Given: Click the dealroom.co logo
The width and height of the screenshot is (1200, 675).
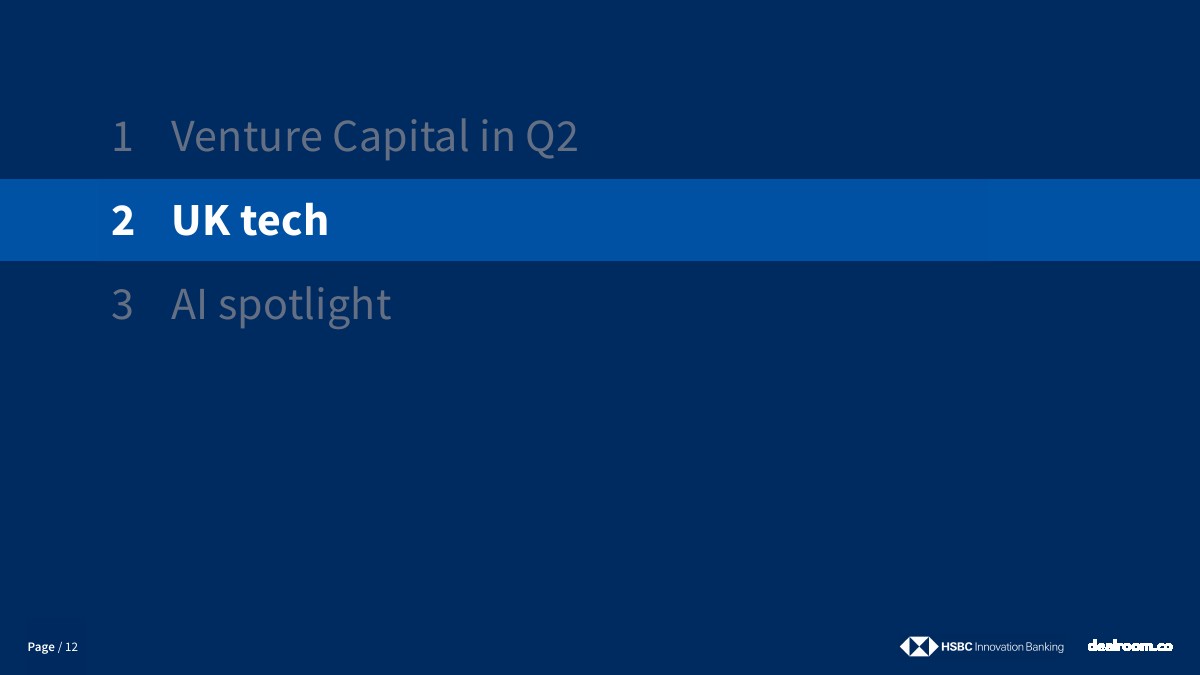Looking at the screenshot, I should click(x=1130, y=646).
